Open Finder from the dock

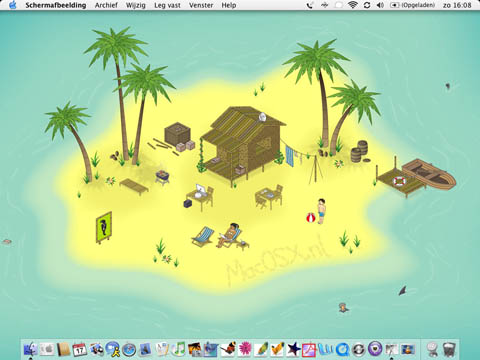coord(31,349)
